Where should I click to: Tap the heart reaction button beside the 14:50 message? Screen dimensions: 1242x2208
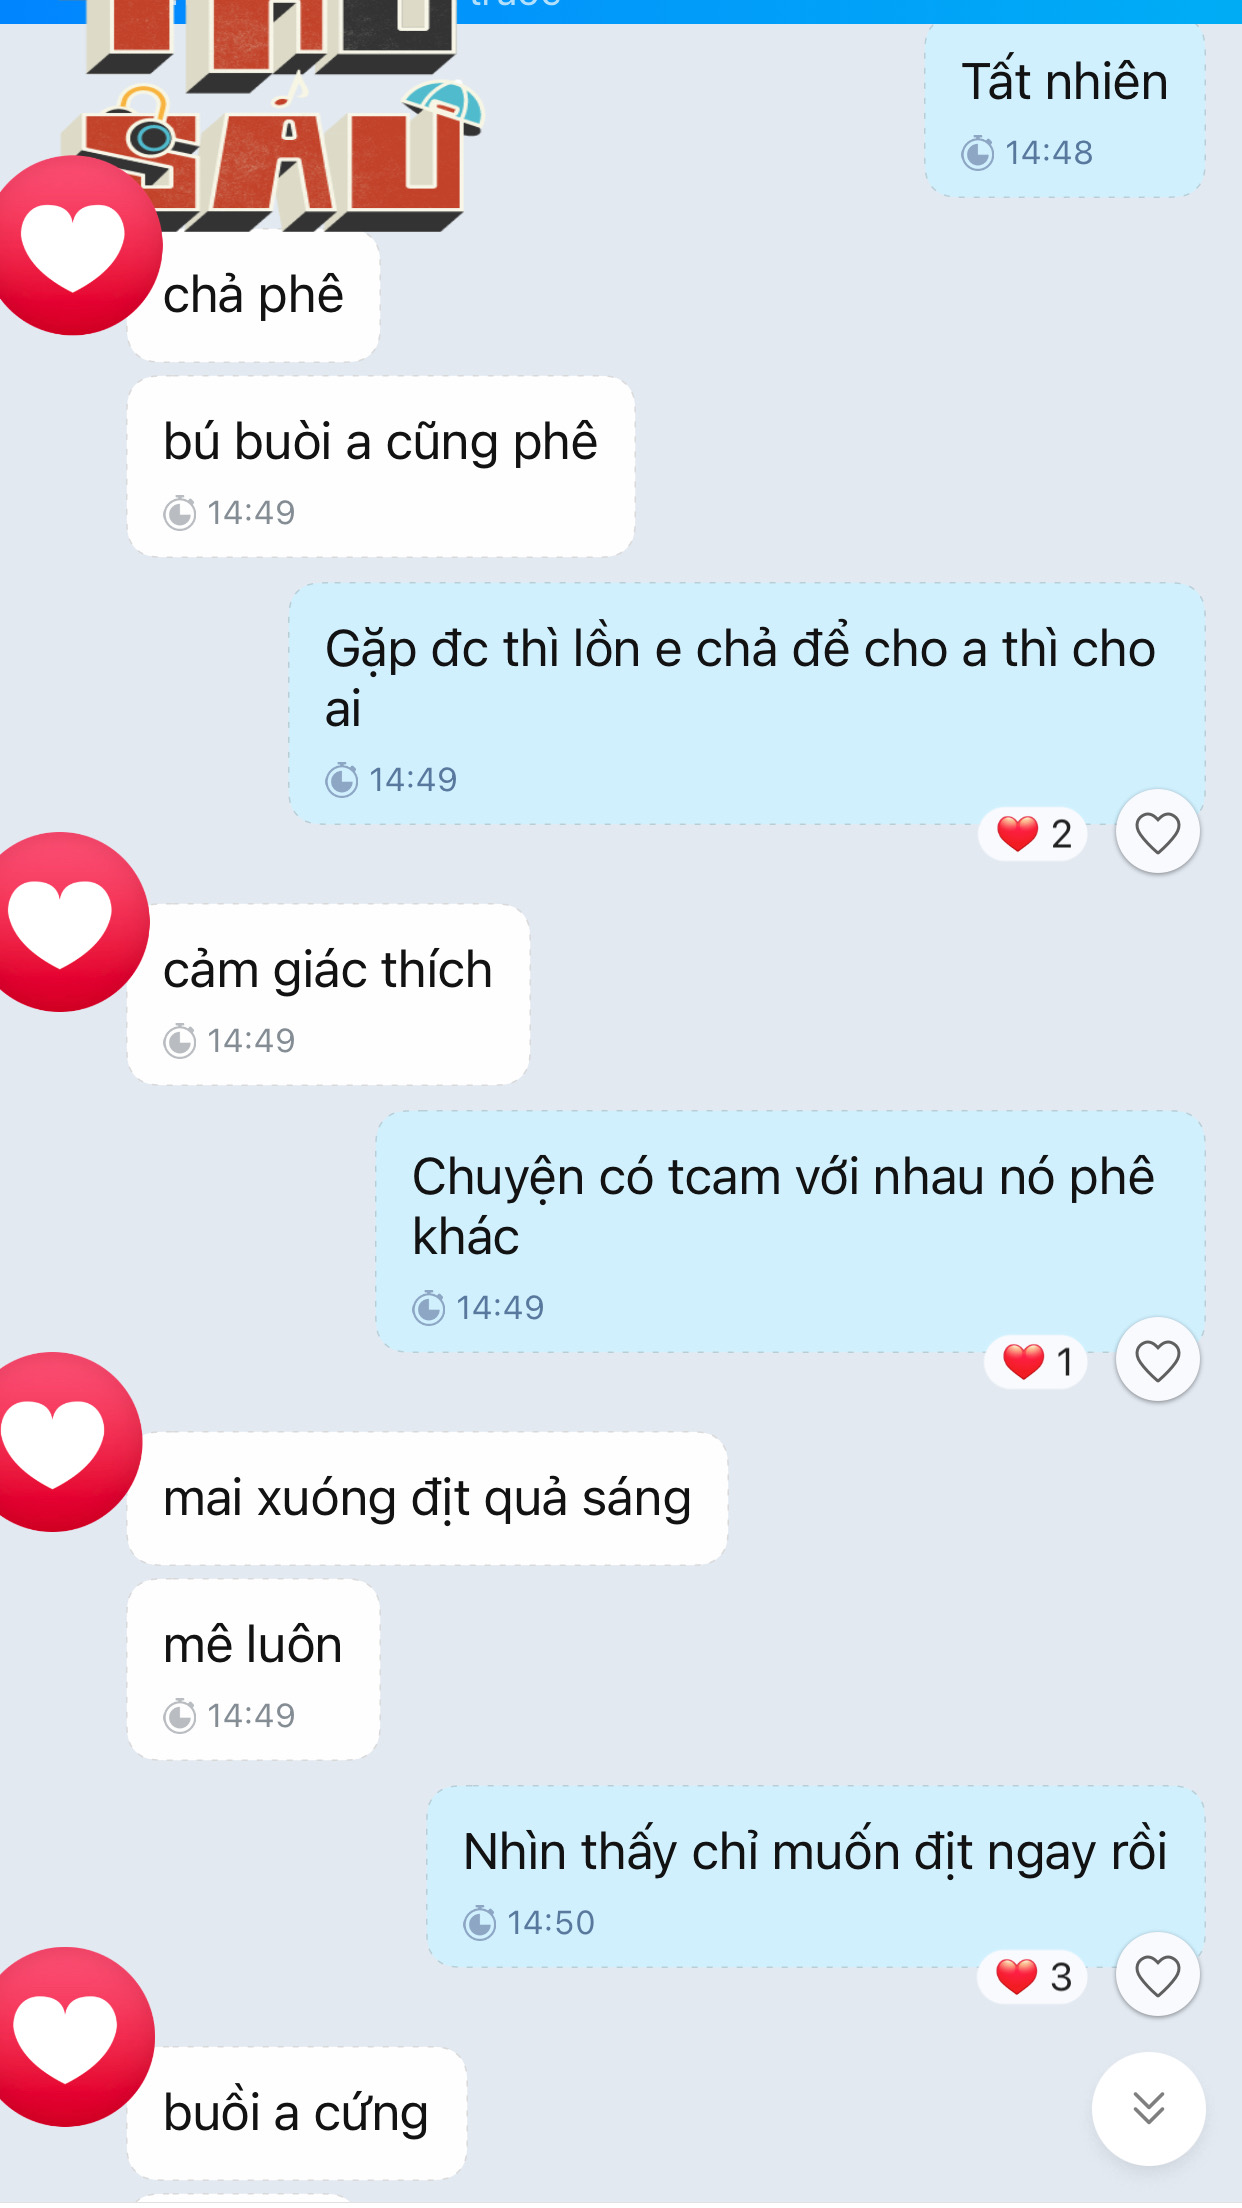(x=1157, y=1976)
